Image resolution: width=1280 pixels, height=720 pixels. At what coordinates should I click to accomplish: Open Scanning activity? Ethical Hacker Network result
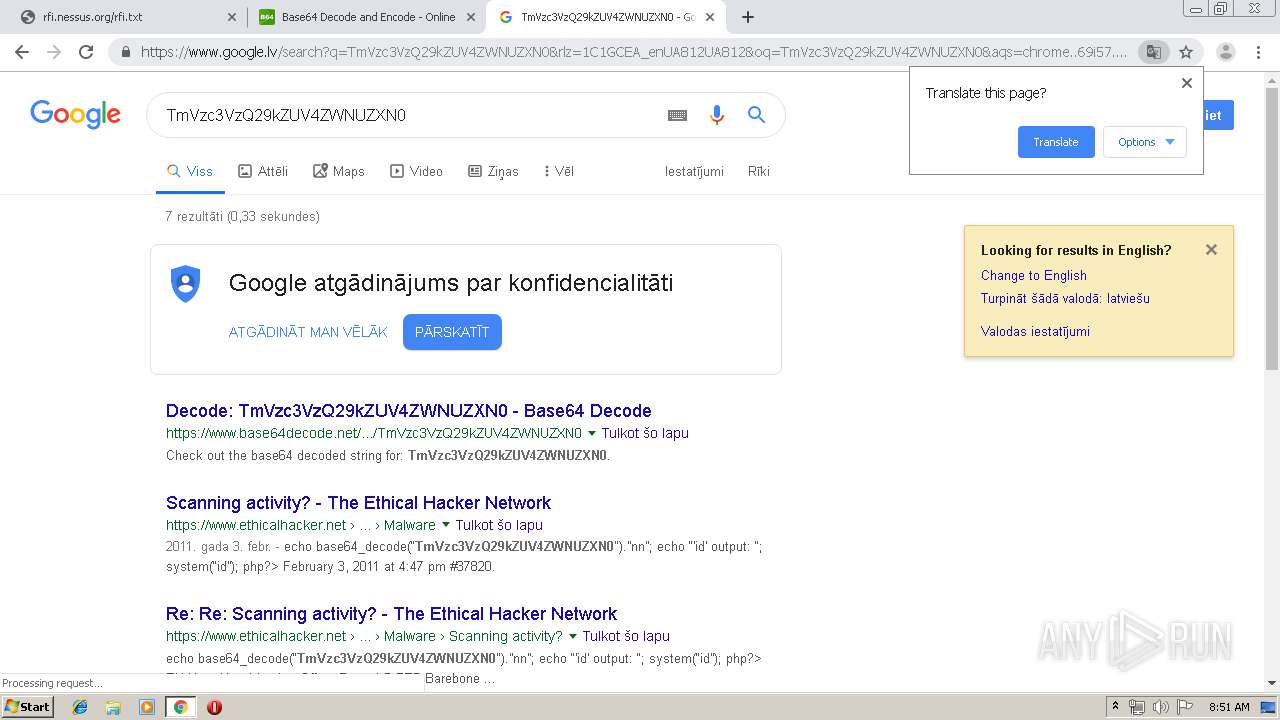point(358,502)
